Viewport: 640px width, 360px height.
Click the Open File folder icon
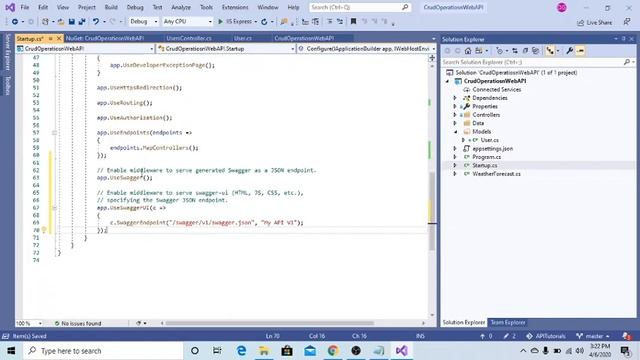click(x=61, y=22)
